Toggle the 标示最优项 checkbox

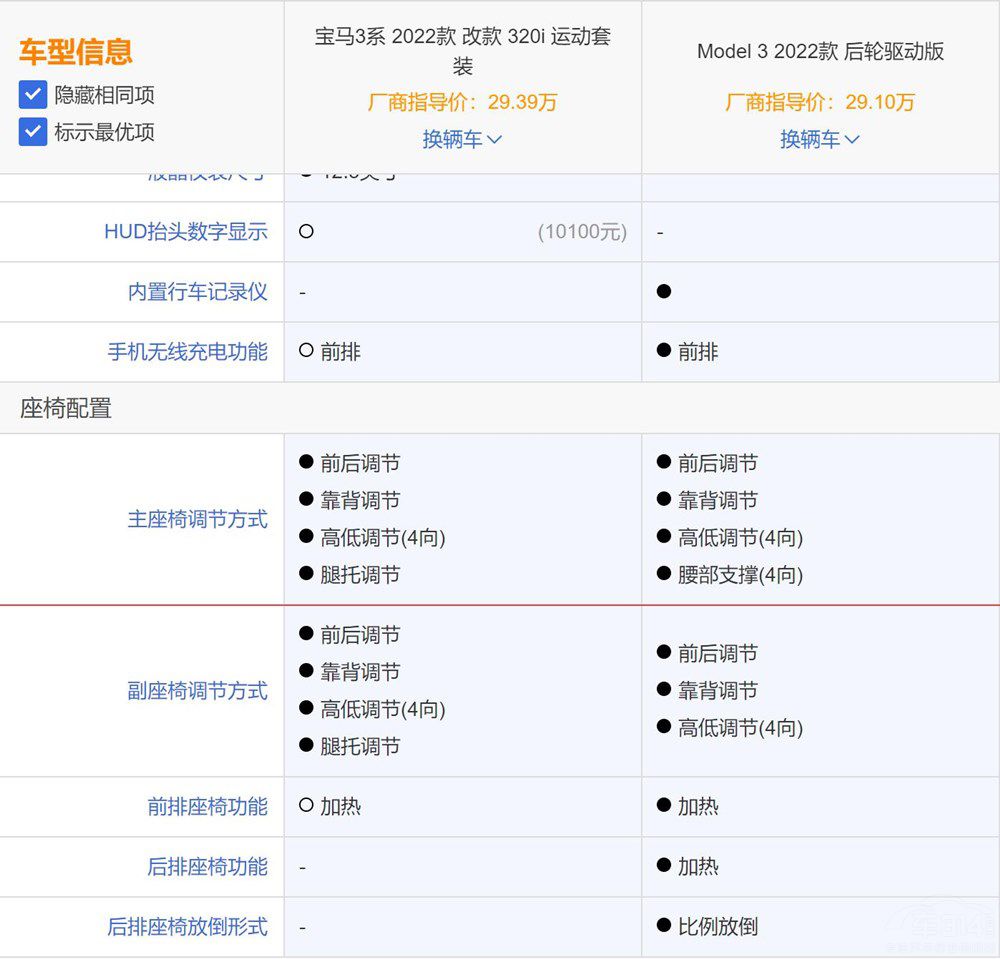[33, 132]
